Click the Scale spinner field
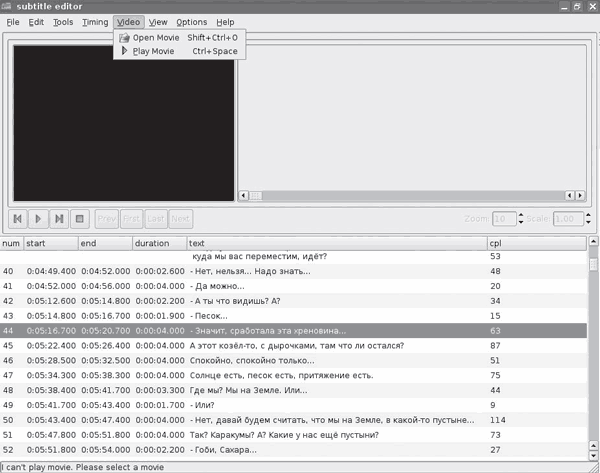600x473 pixels. tap(566, 219)
